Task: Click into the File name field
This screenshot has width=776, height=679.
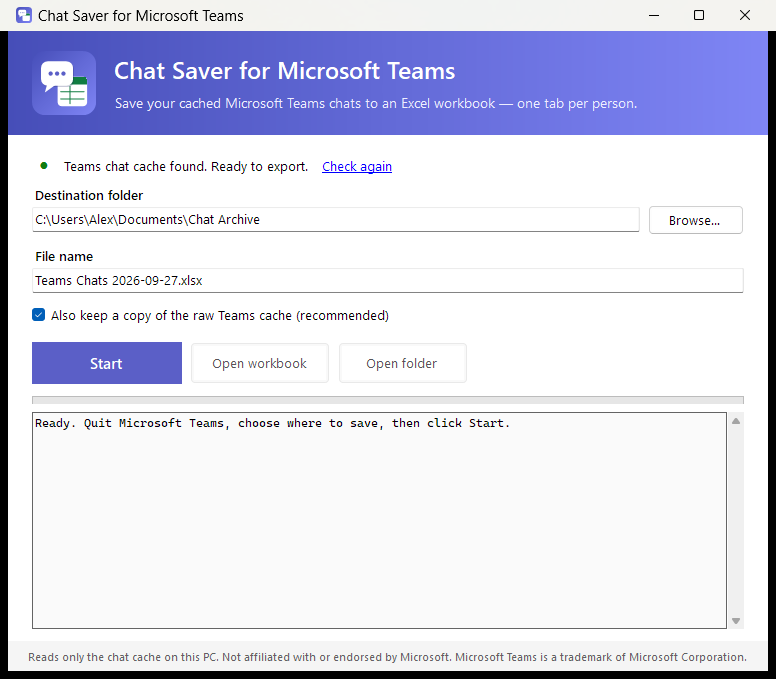Action: point(388,281)
